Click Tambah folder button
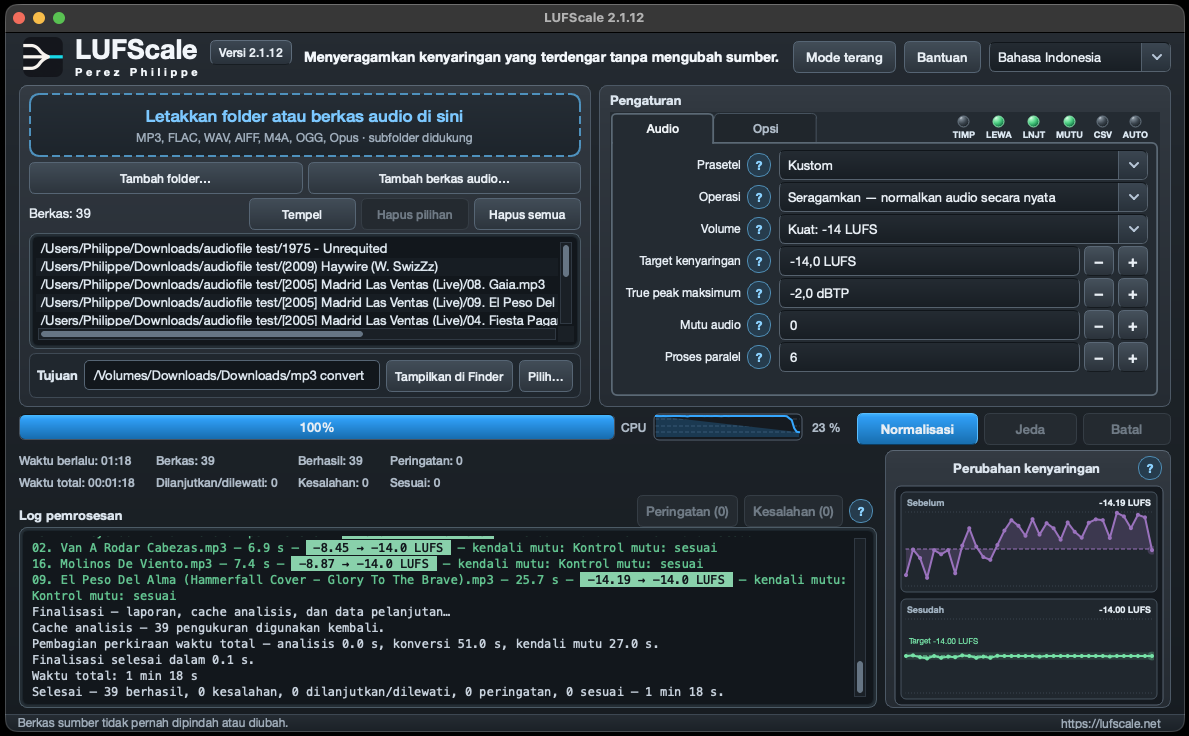The width and height of the screenshot is (1189, 736). click(x=165, y=178)
